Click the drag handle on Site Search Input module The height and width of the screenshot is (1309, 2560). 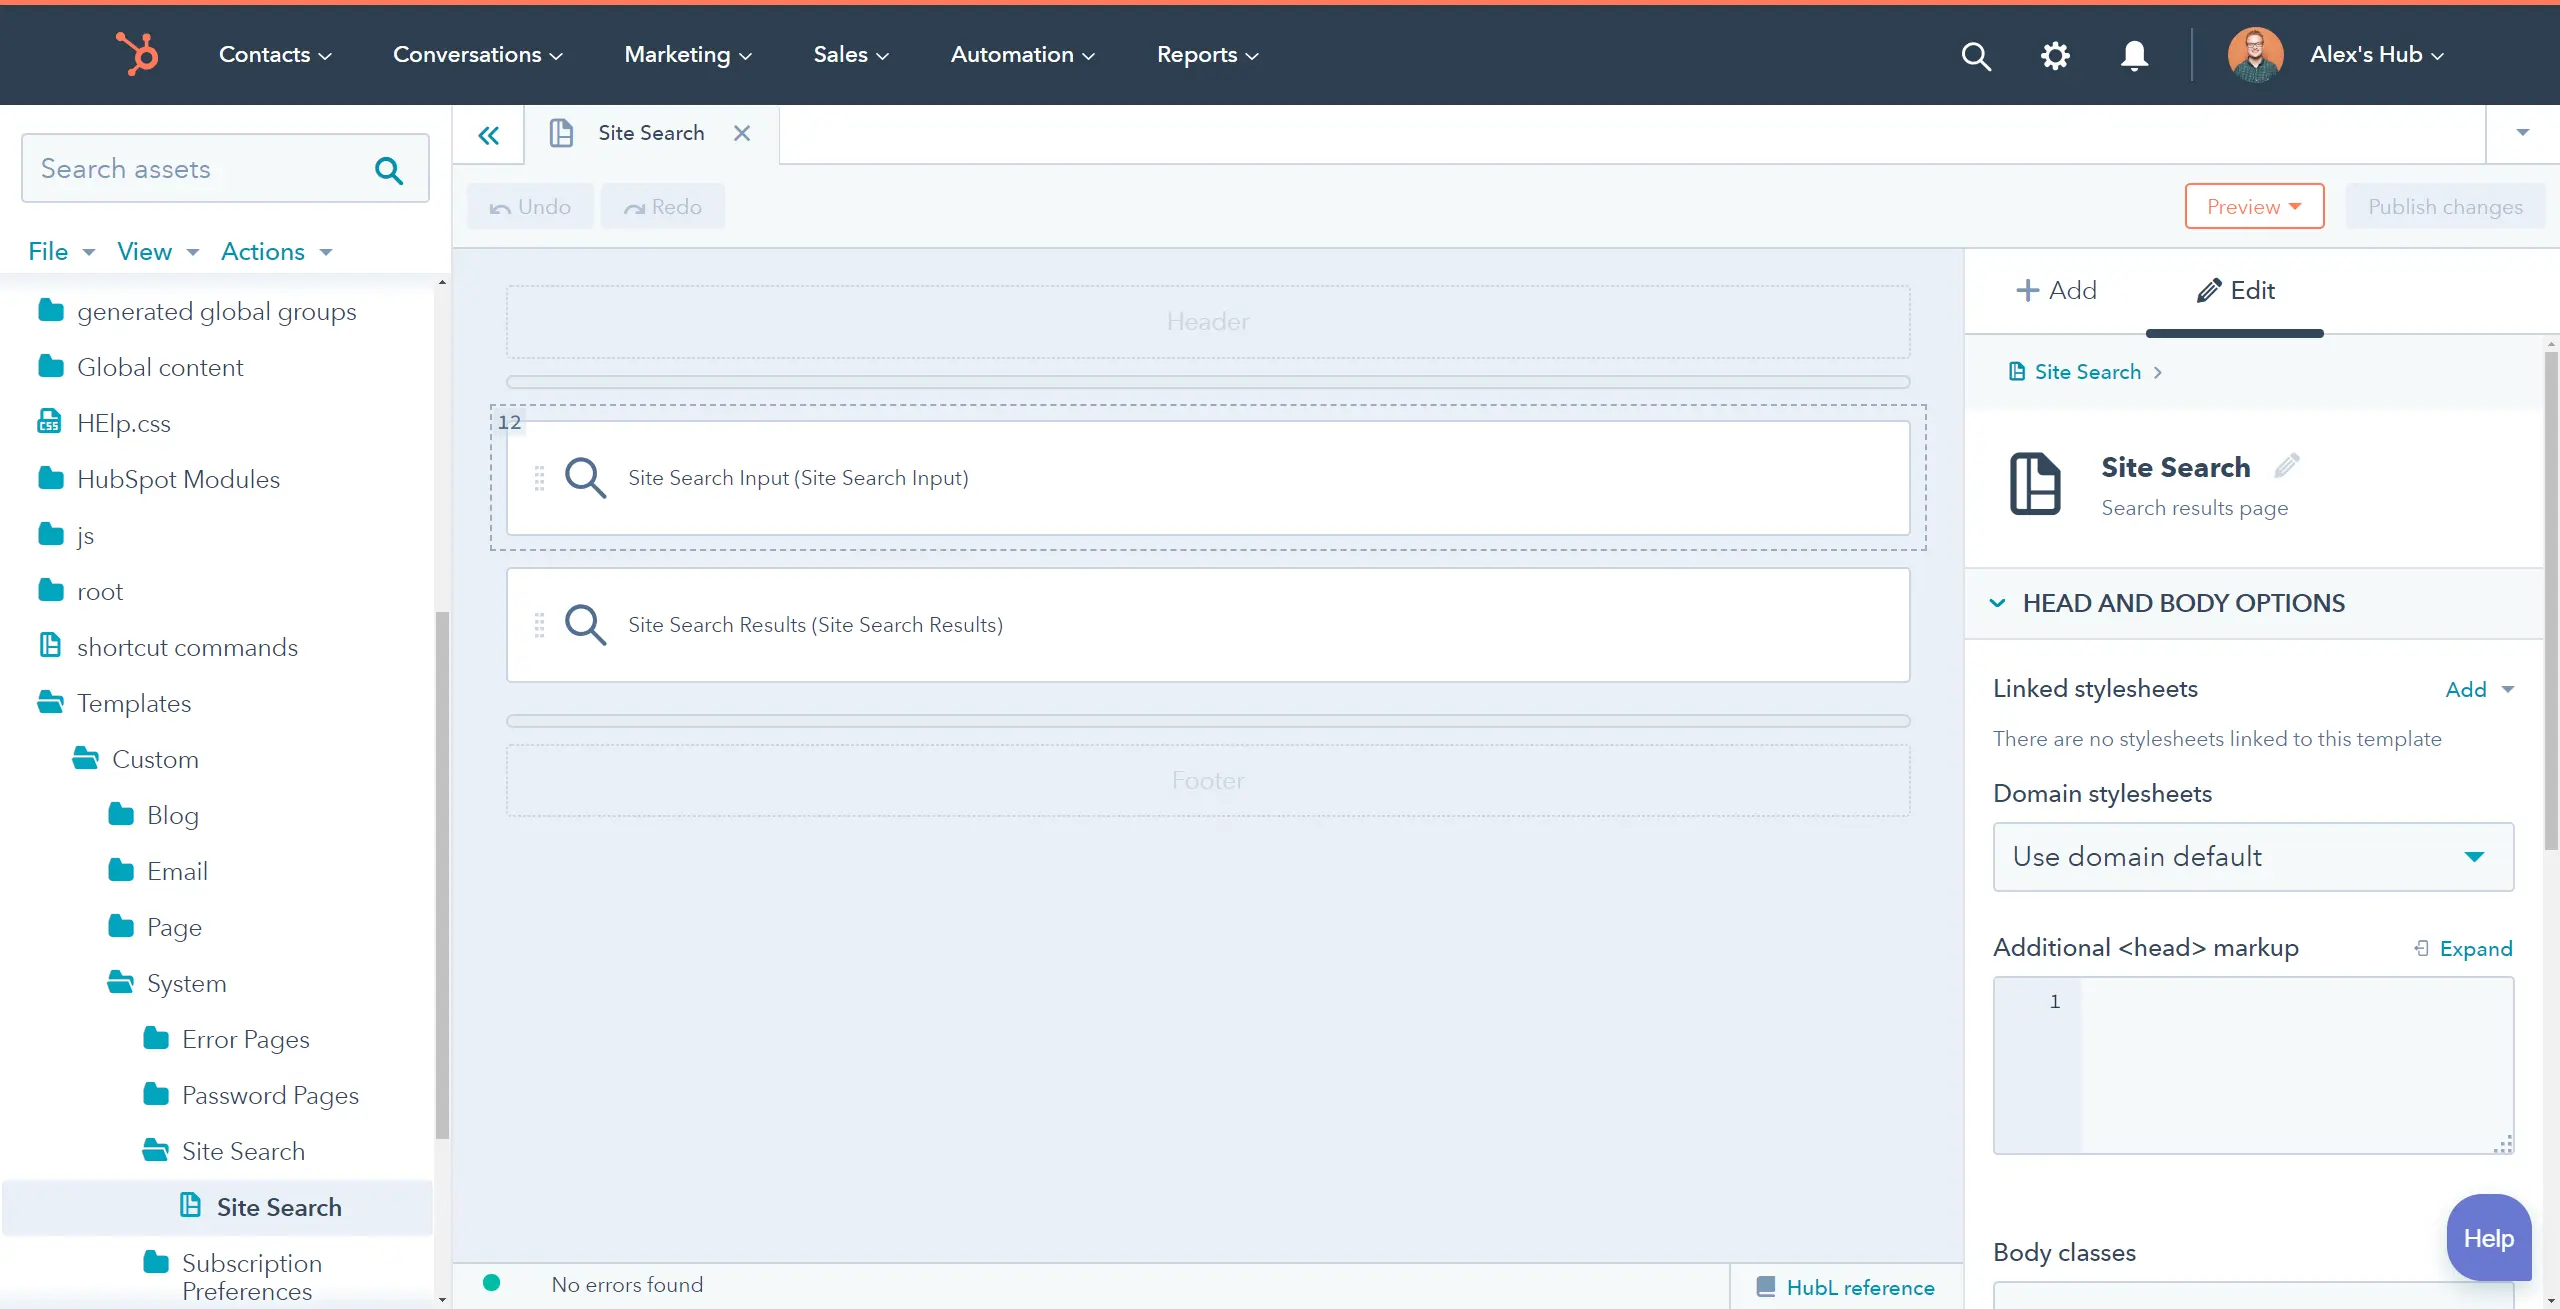pos(541,478)
